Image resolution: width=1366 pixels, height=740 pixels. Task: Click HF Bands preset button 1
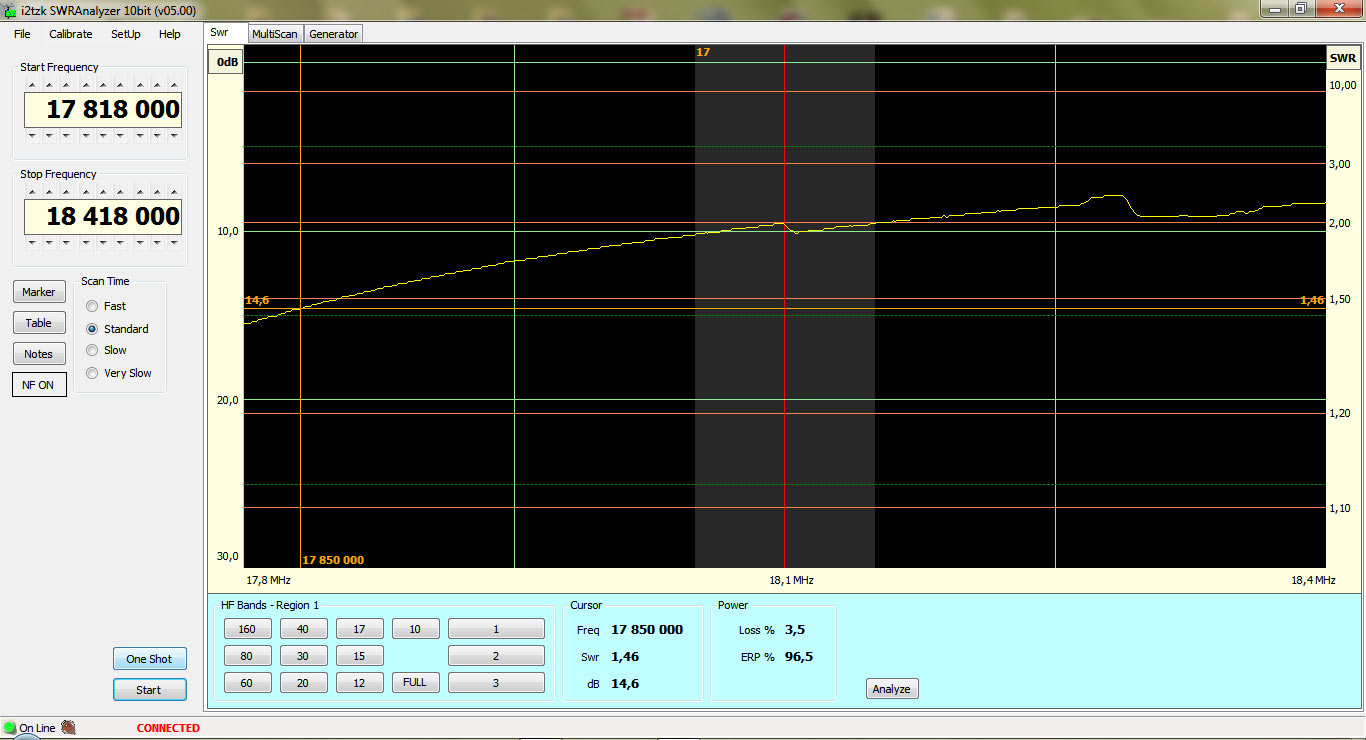point(496,629)
